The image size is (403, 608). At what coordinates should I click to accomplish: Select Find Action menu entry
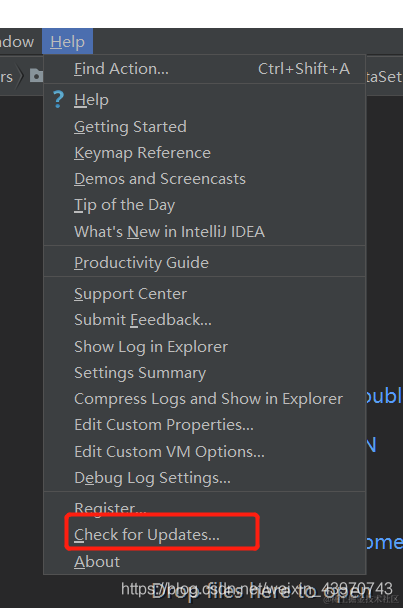point(205,69)
